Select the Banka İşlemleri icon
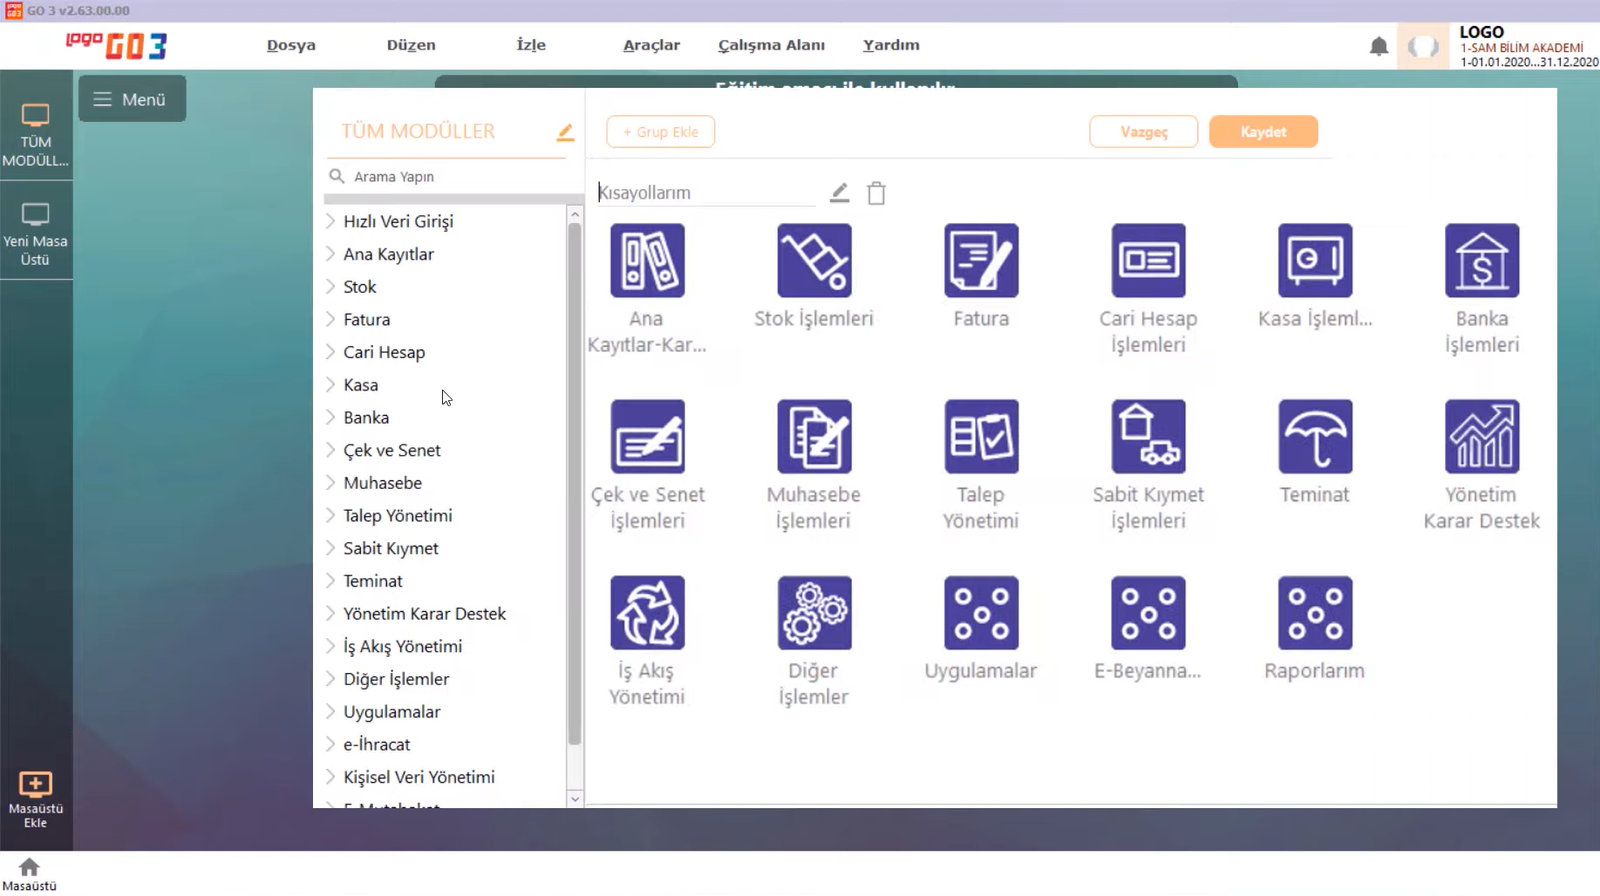The width and height of the screenshot is (1600, 896). (1481, 261)
